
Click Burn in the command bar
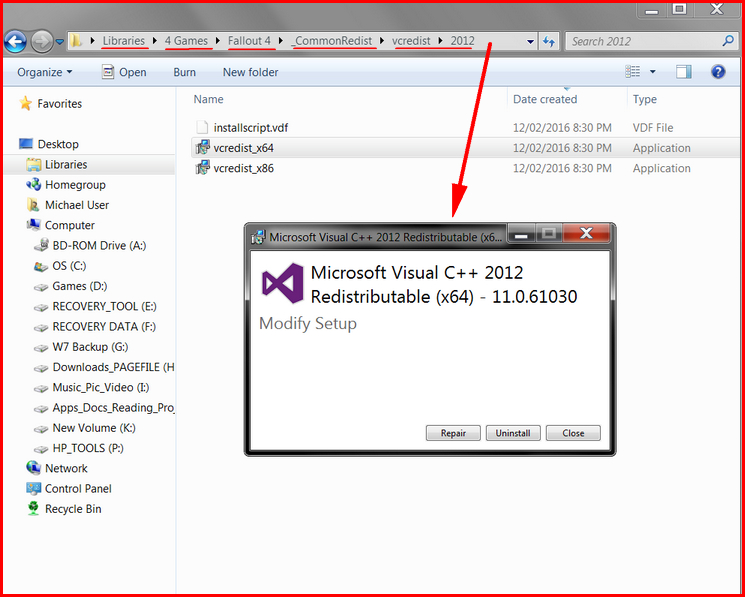pyautogui.click(x=184, y=72)
